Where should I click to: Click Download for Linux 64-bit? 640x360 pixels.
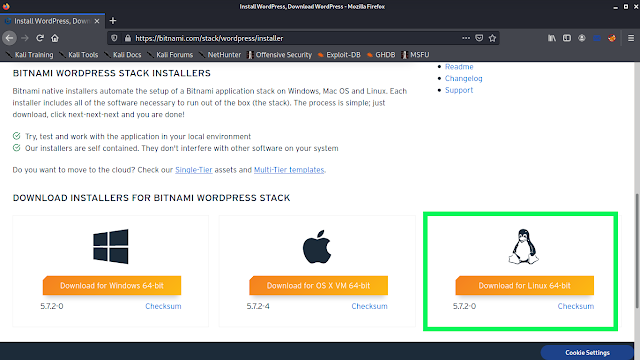pos(524,285)
